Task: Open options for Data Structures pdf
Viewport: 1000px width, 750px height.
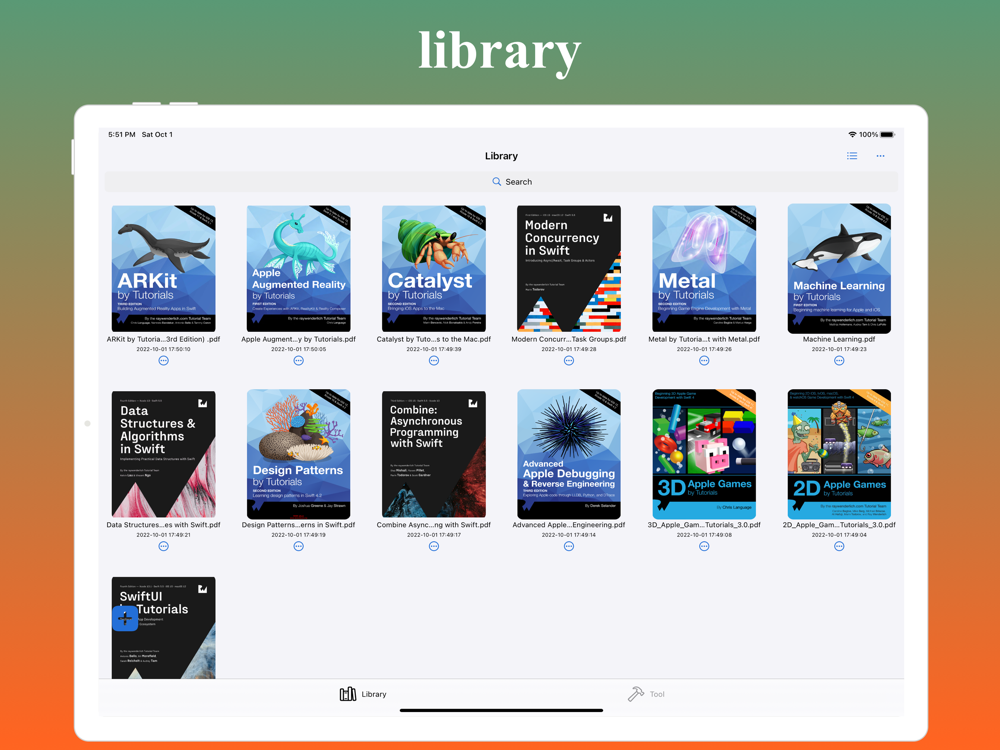Action: tap(163, 547)
